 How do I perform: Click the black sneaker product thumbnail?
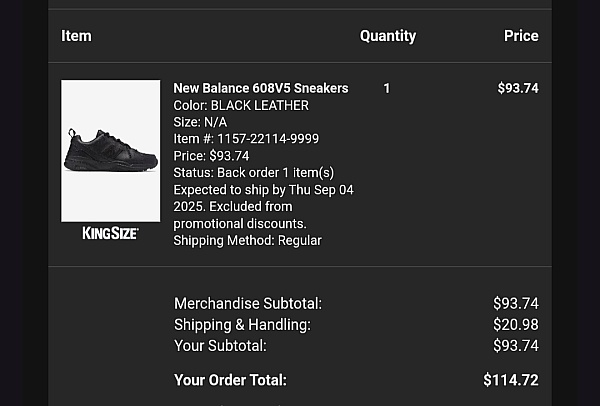tap(110, 150)
